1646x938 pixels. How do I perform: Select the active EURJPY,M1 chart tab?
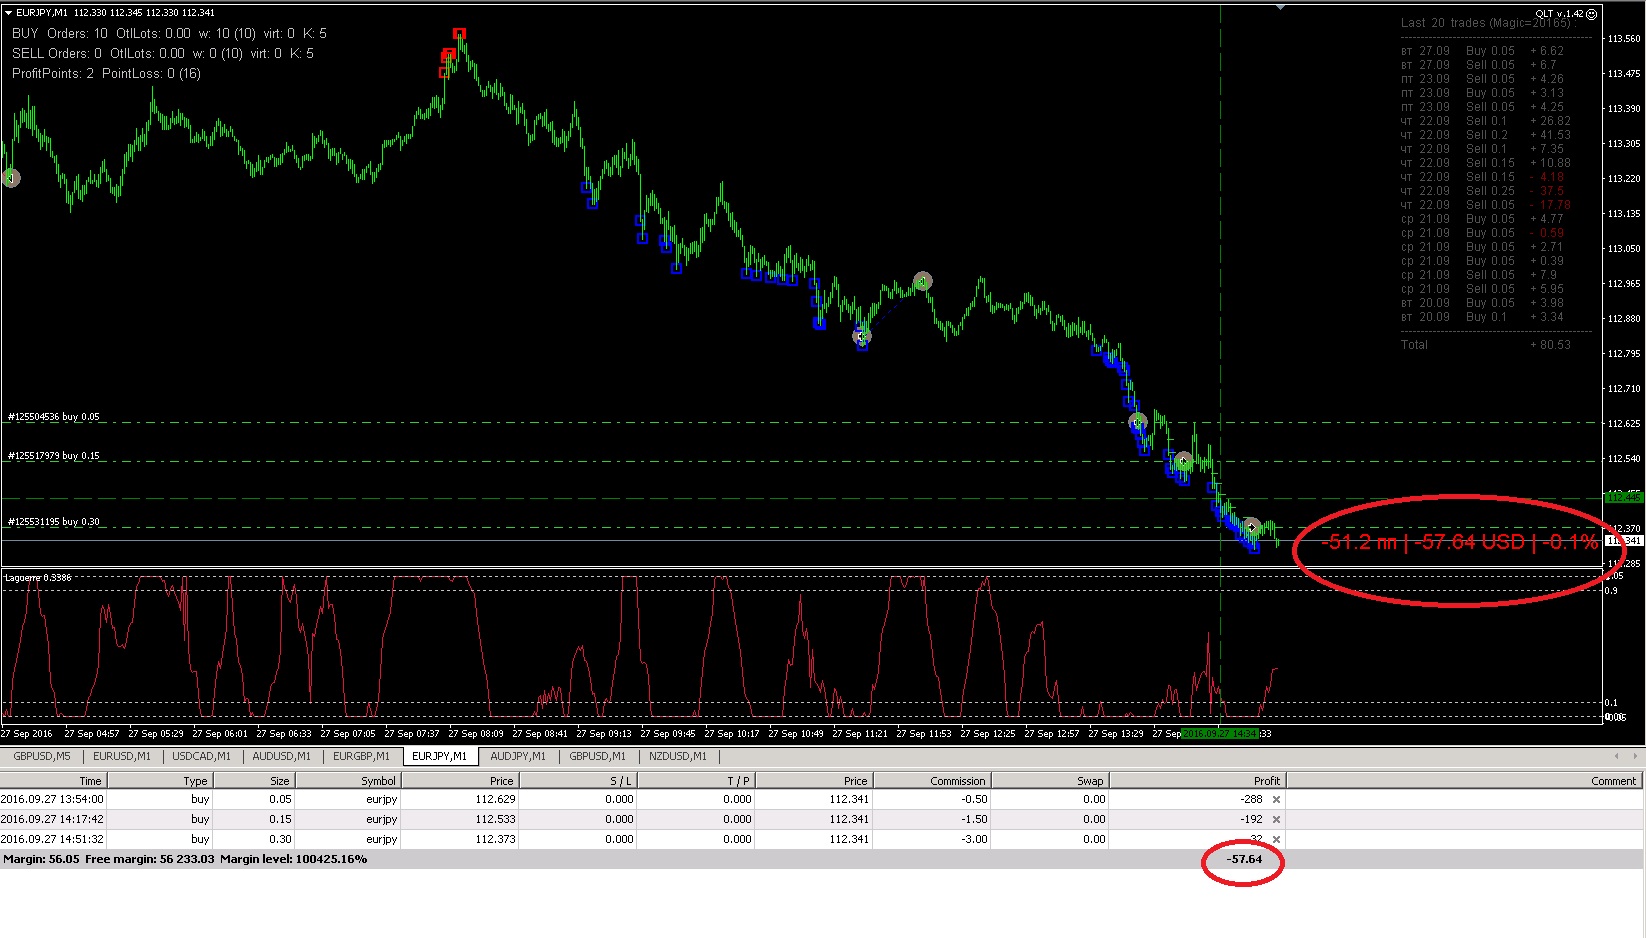click(x=440, y=757)
